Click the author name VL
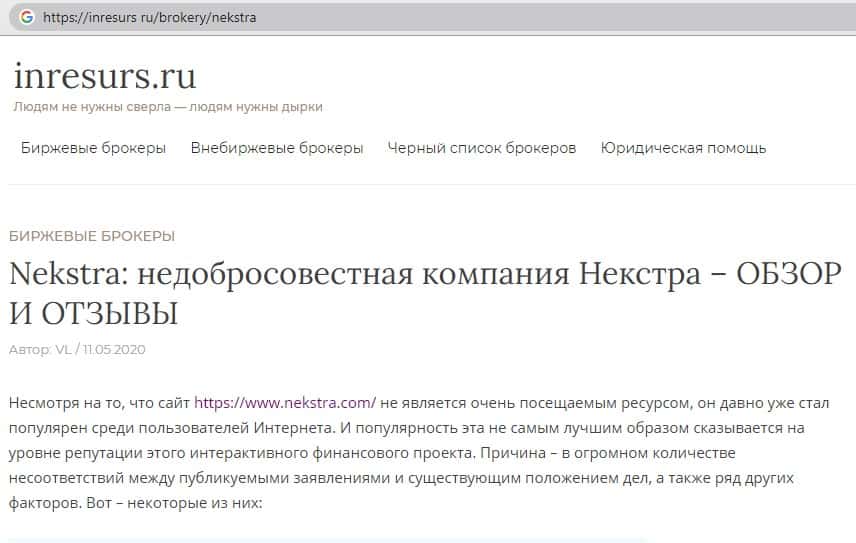This screenshot has width=856, height=543. point(63,349)
